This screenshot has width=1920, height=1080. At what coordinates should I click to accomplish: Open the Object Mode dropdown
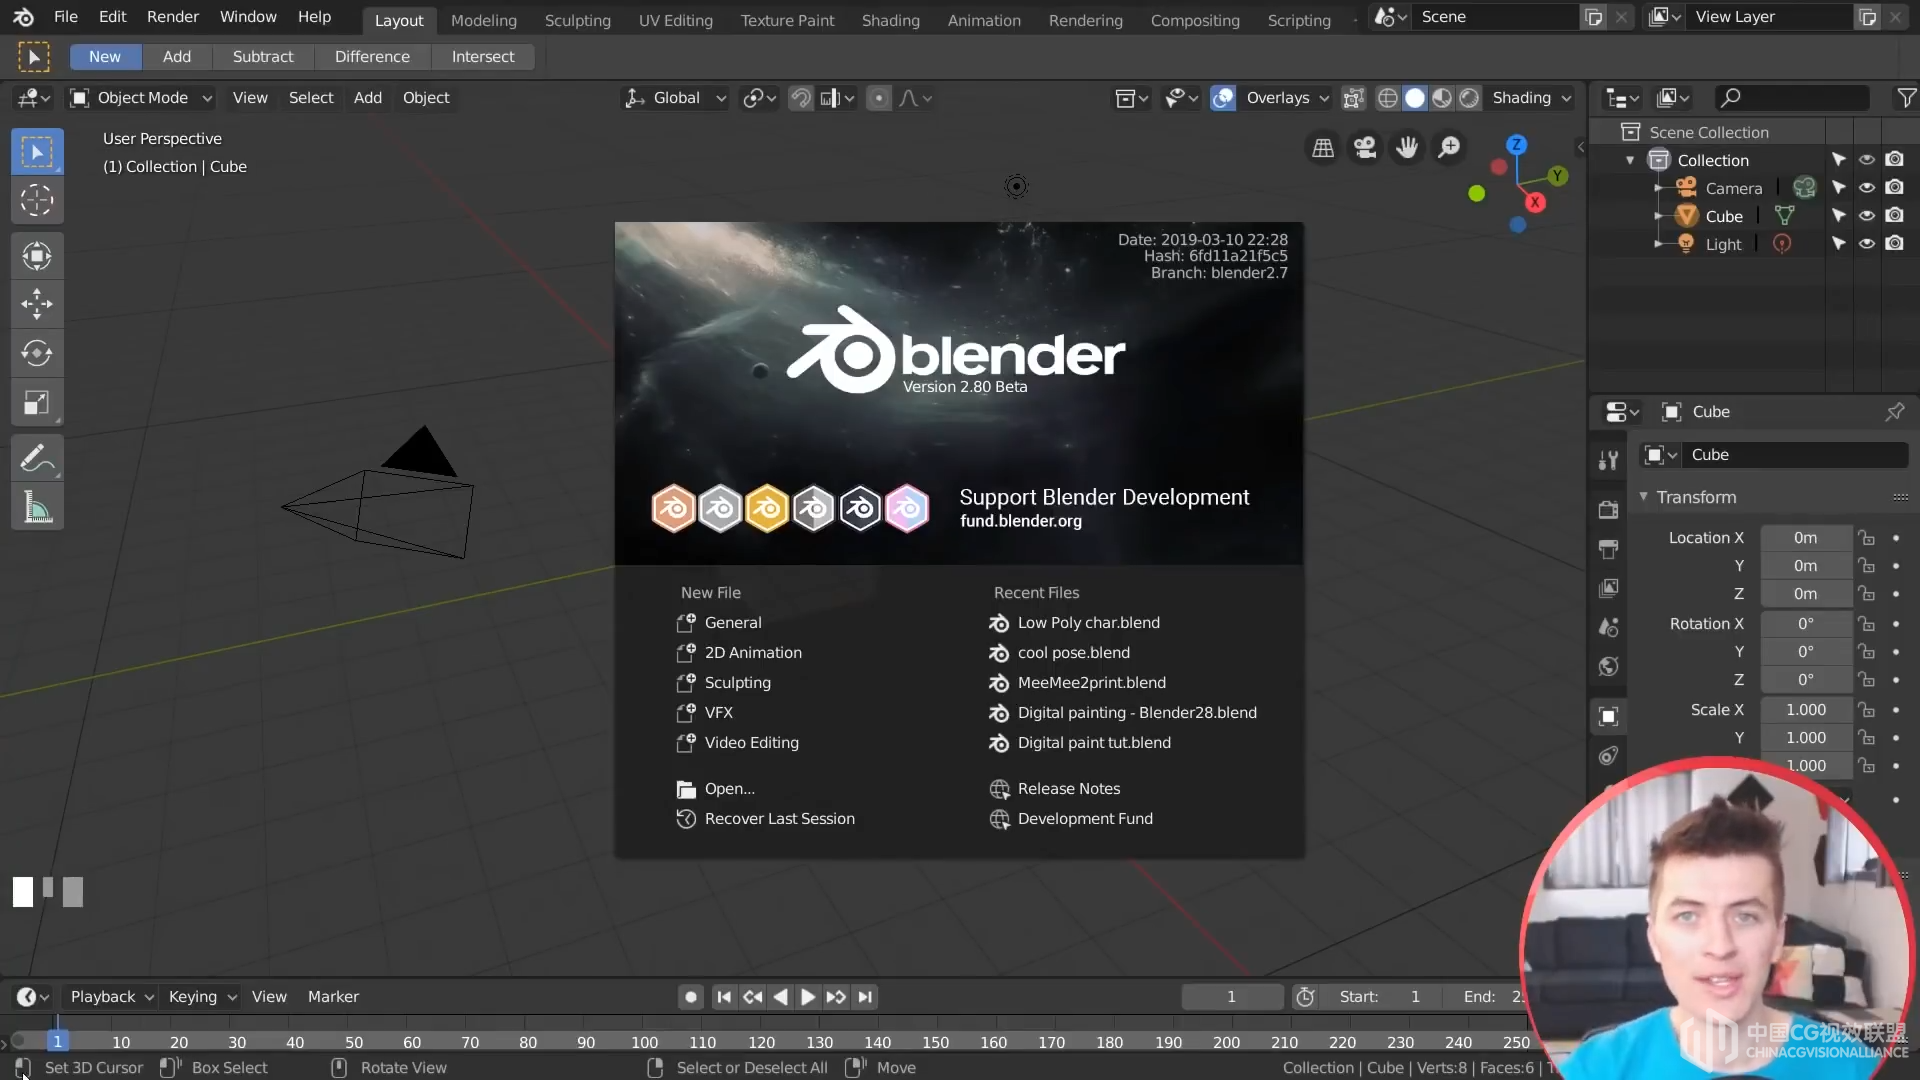(x=141, y=98)
